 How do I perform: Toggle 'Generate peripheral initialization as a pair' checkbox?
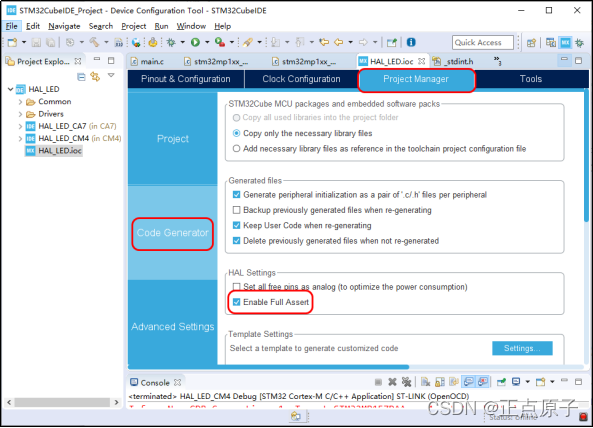click(236, 195)
